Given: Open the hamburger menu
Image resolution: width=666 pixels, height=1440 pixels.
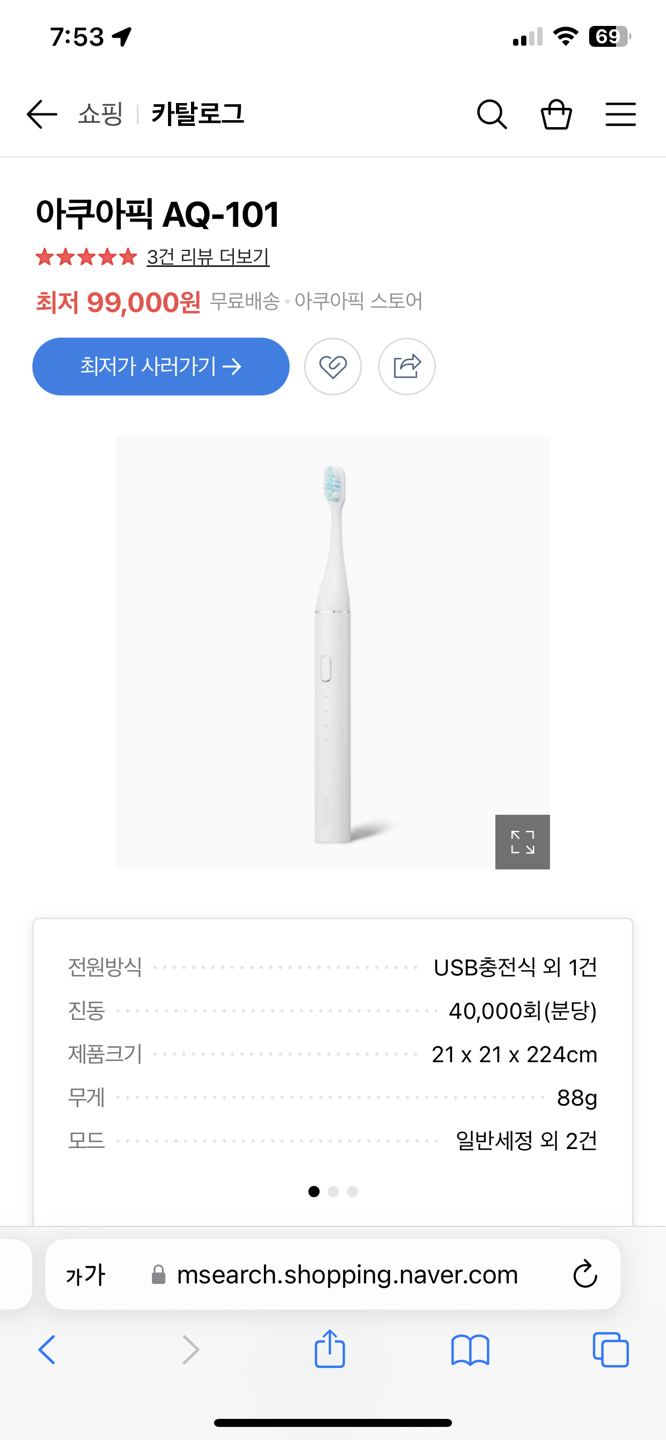Looking at the screenshot, I should tap(620, 114).
